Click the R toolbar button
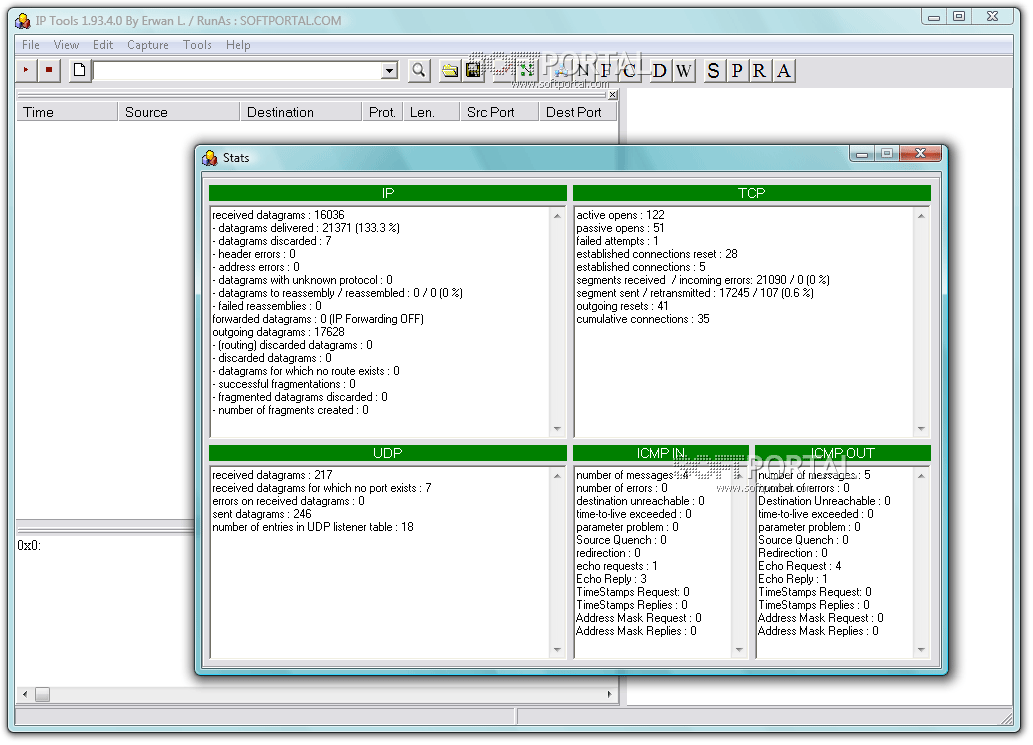Screen dimensions: 1033x745 (760, 70)
